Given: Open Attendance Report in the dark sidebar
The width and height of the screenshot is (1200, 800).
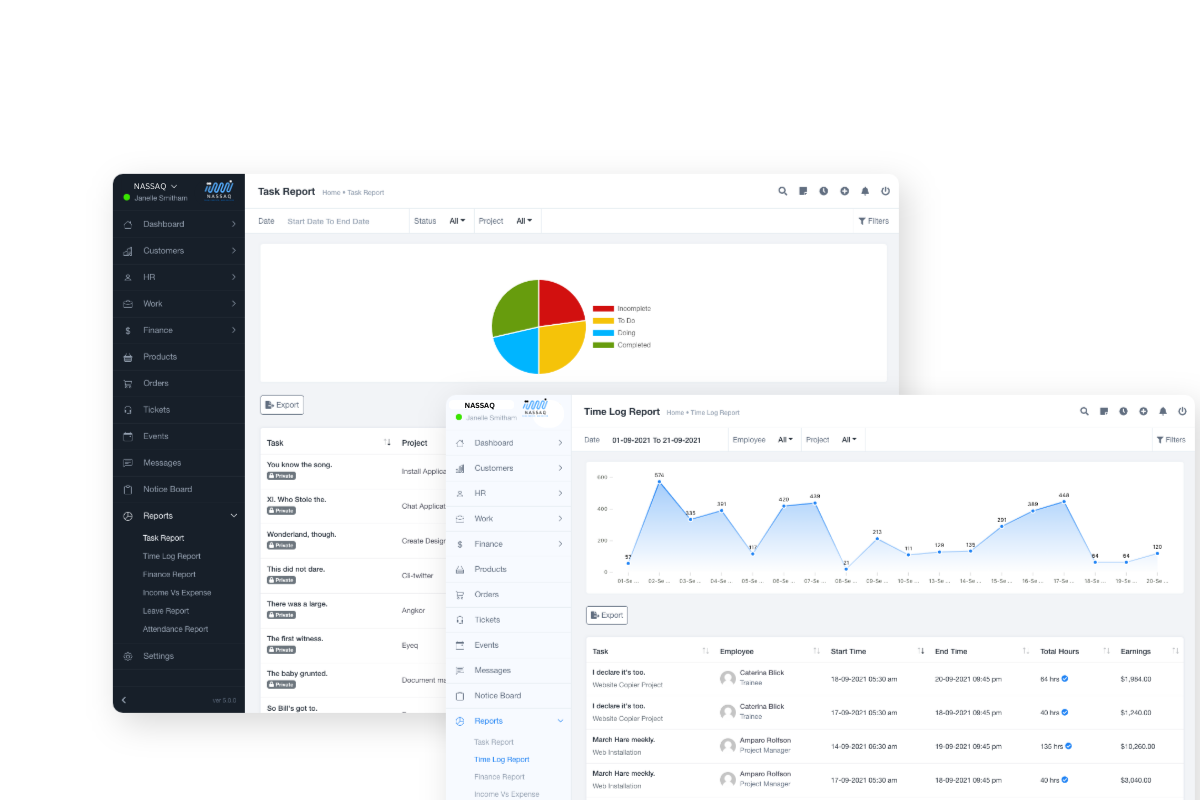Looking at the screenshot, I should coord(175,629).
